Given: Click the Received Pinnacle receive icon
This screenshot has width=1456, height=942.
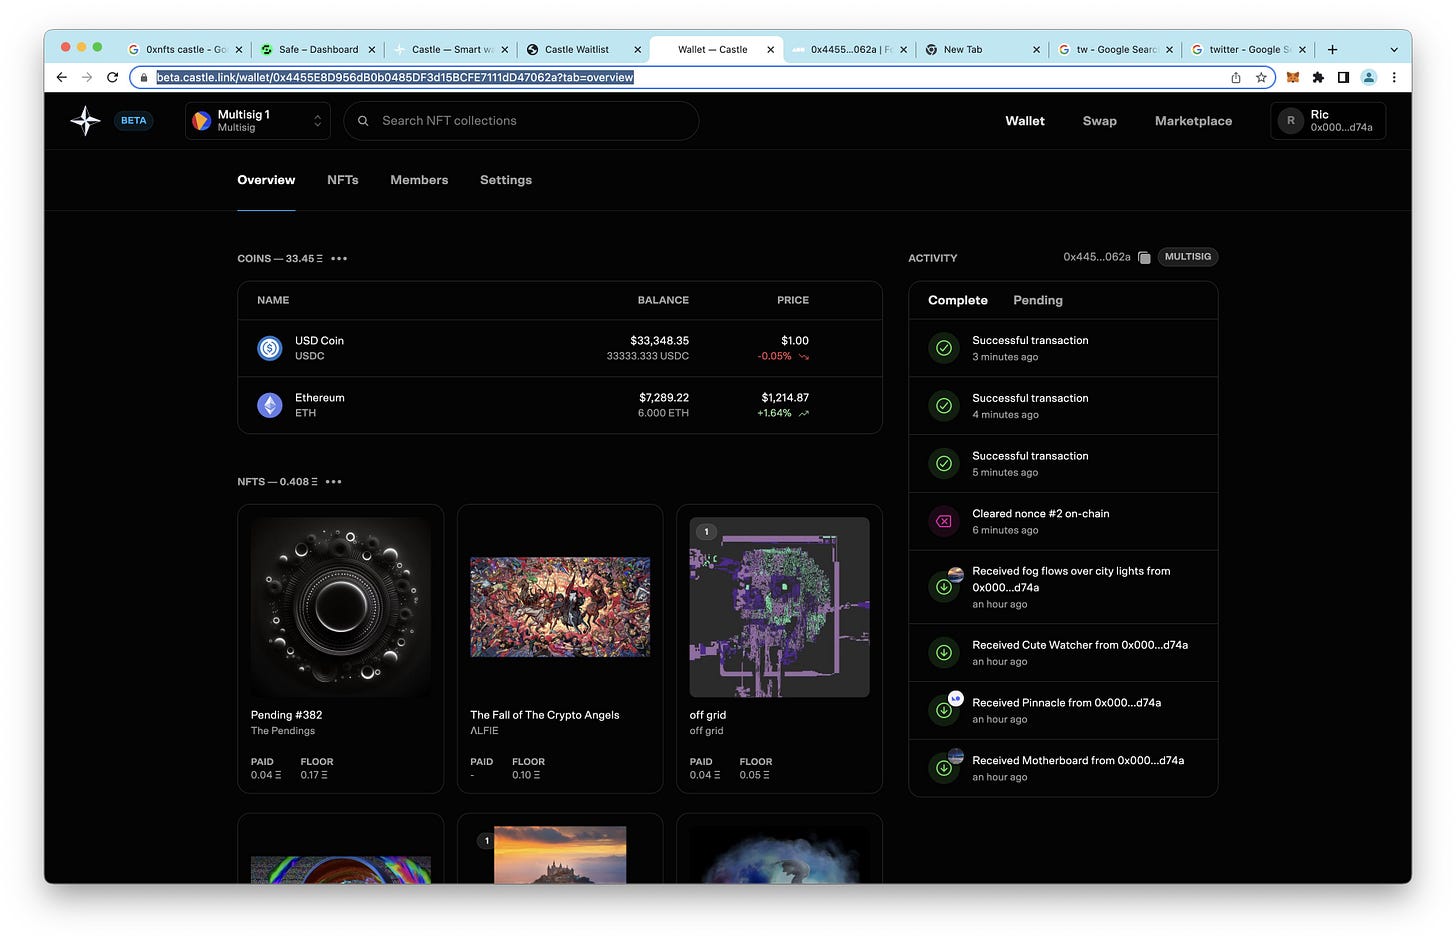Looking at the screenshot, I should click(x=943, y=710).
